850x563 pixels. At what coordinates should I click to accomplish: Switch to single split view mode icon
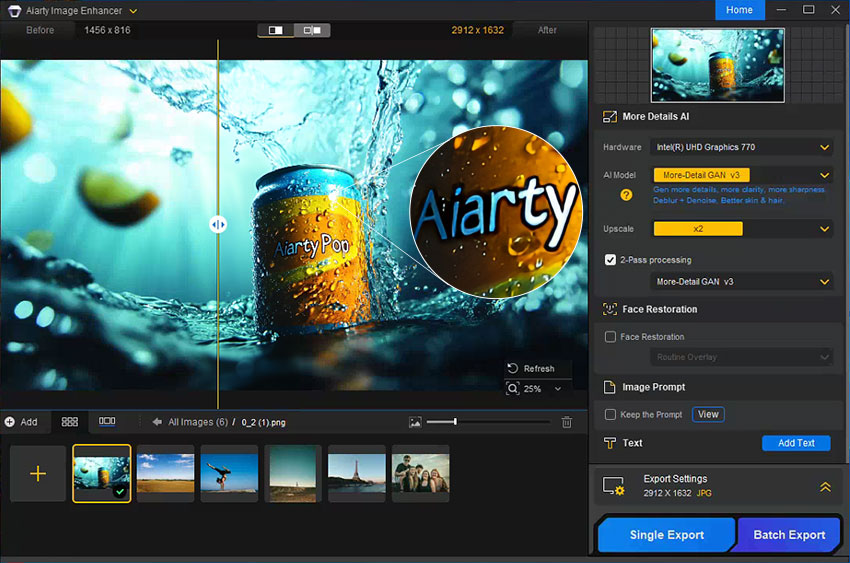275,30
